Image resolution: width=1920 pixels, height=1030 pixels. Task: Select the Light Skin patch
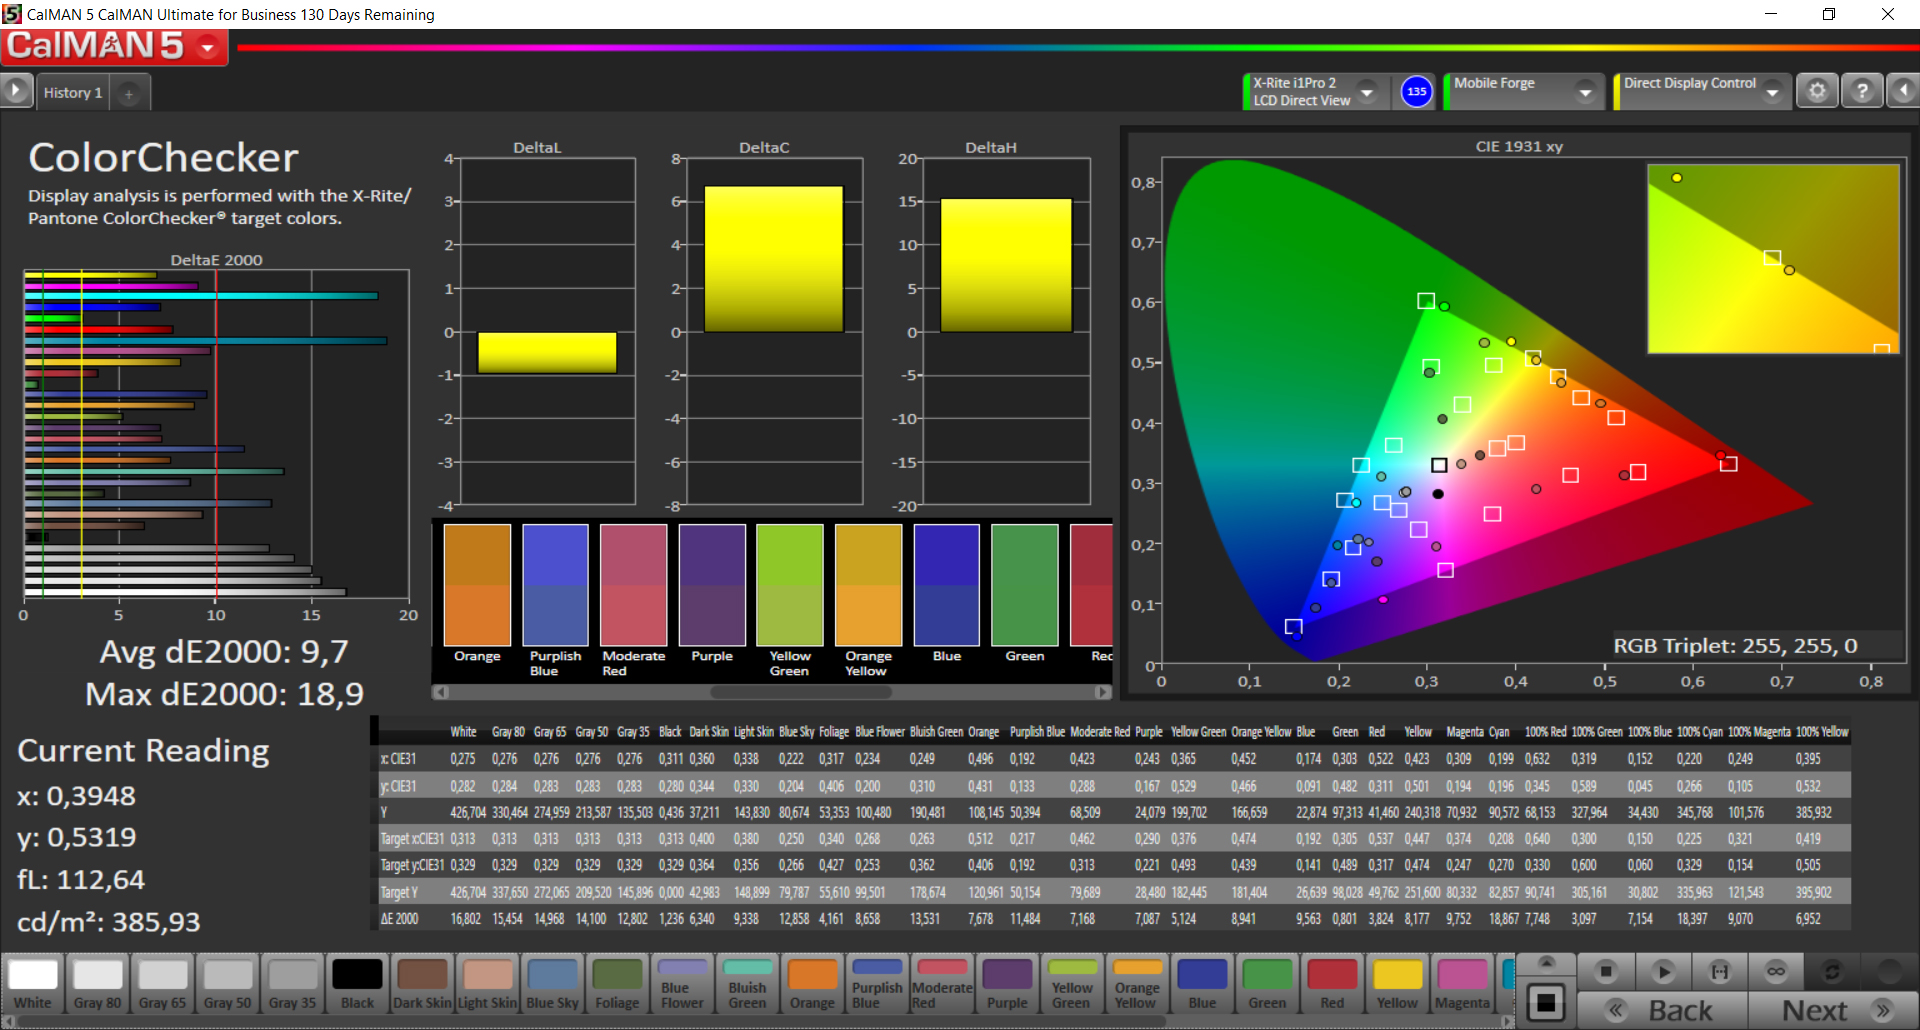[x=487, y=984]
